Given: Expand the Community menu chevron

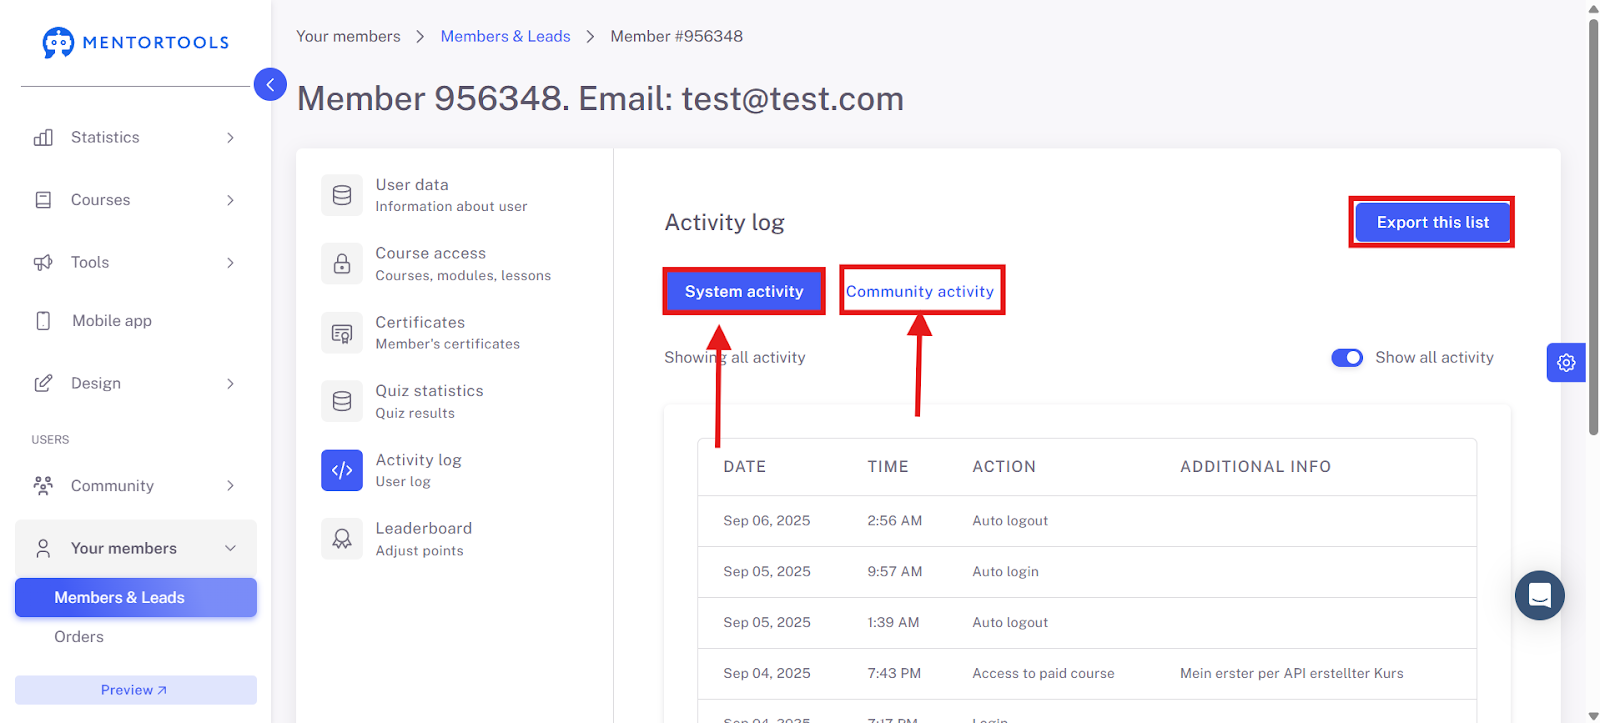Looking at the screenshot, I should (x=230, y=486).
